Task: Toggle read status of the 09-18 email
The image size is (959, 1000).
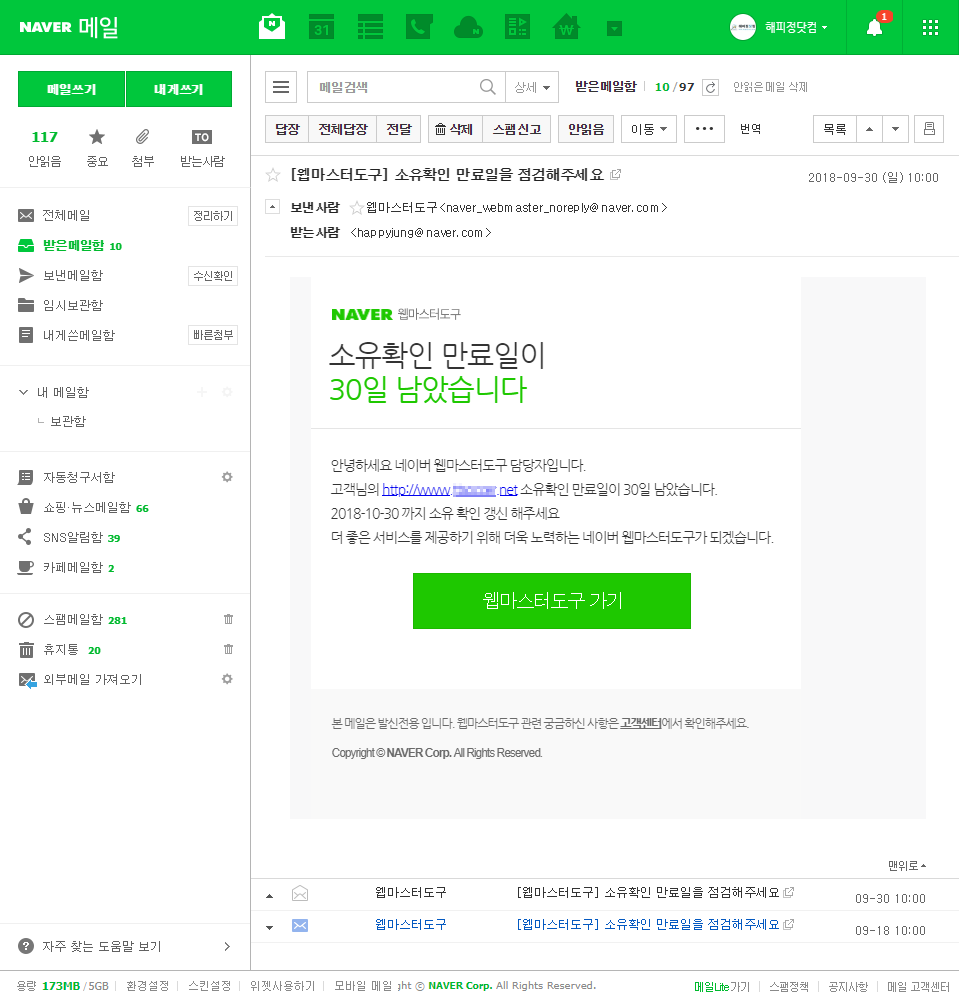Action: (x=299, y=926)
